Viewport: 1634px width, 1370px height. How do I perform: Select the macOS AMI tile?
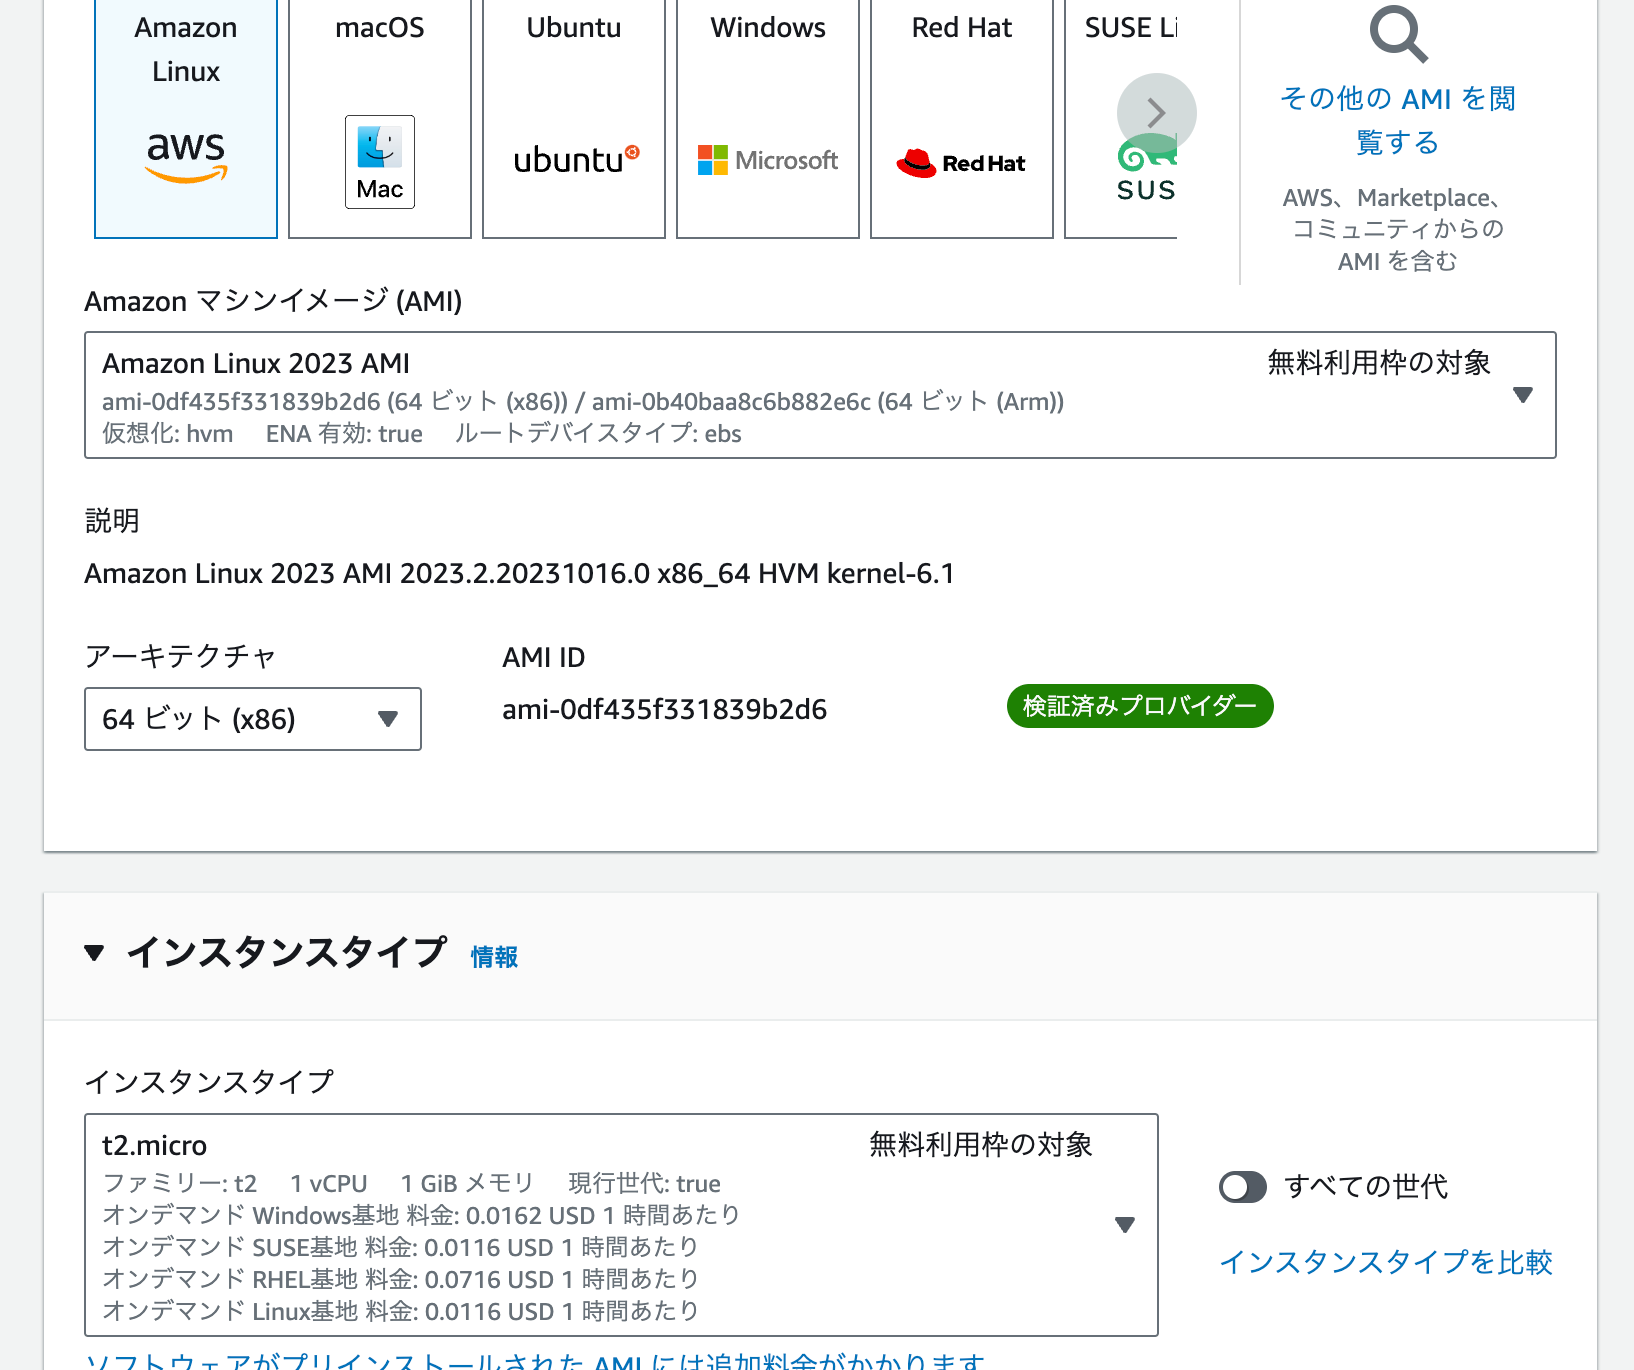click(x=380, y=118)
